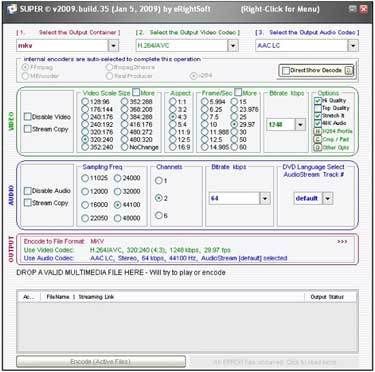
Task: Choose 22050 sampling frequency
Action: (85, 218)
